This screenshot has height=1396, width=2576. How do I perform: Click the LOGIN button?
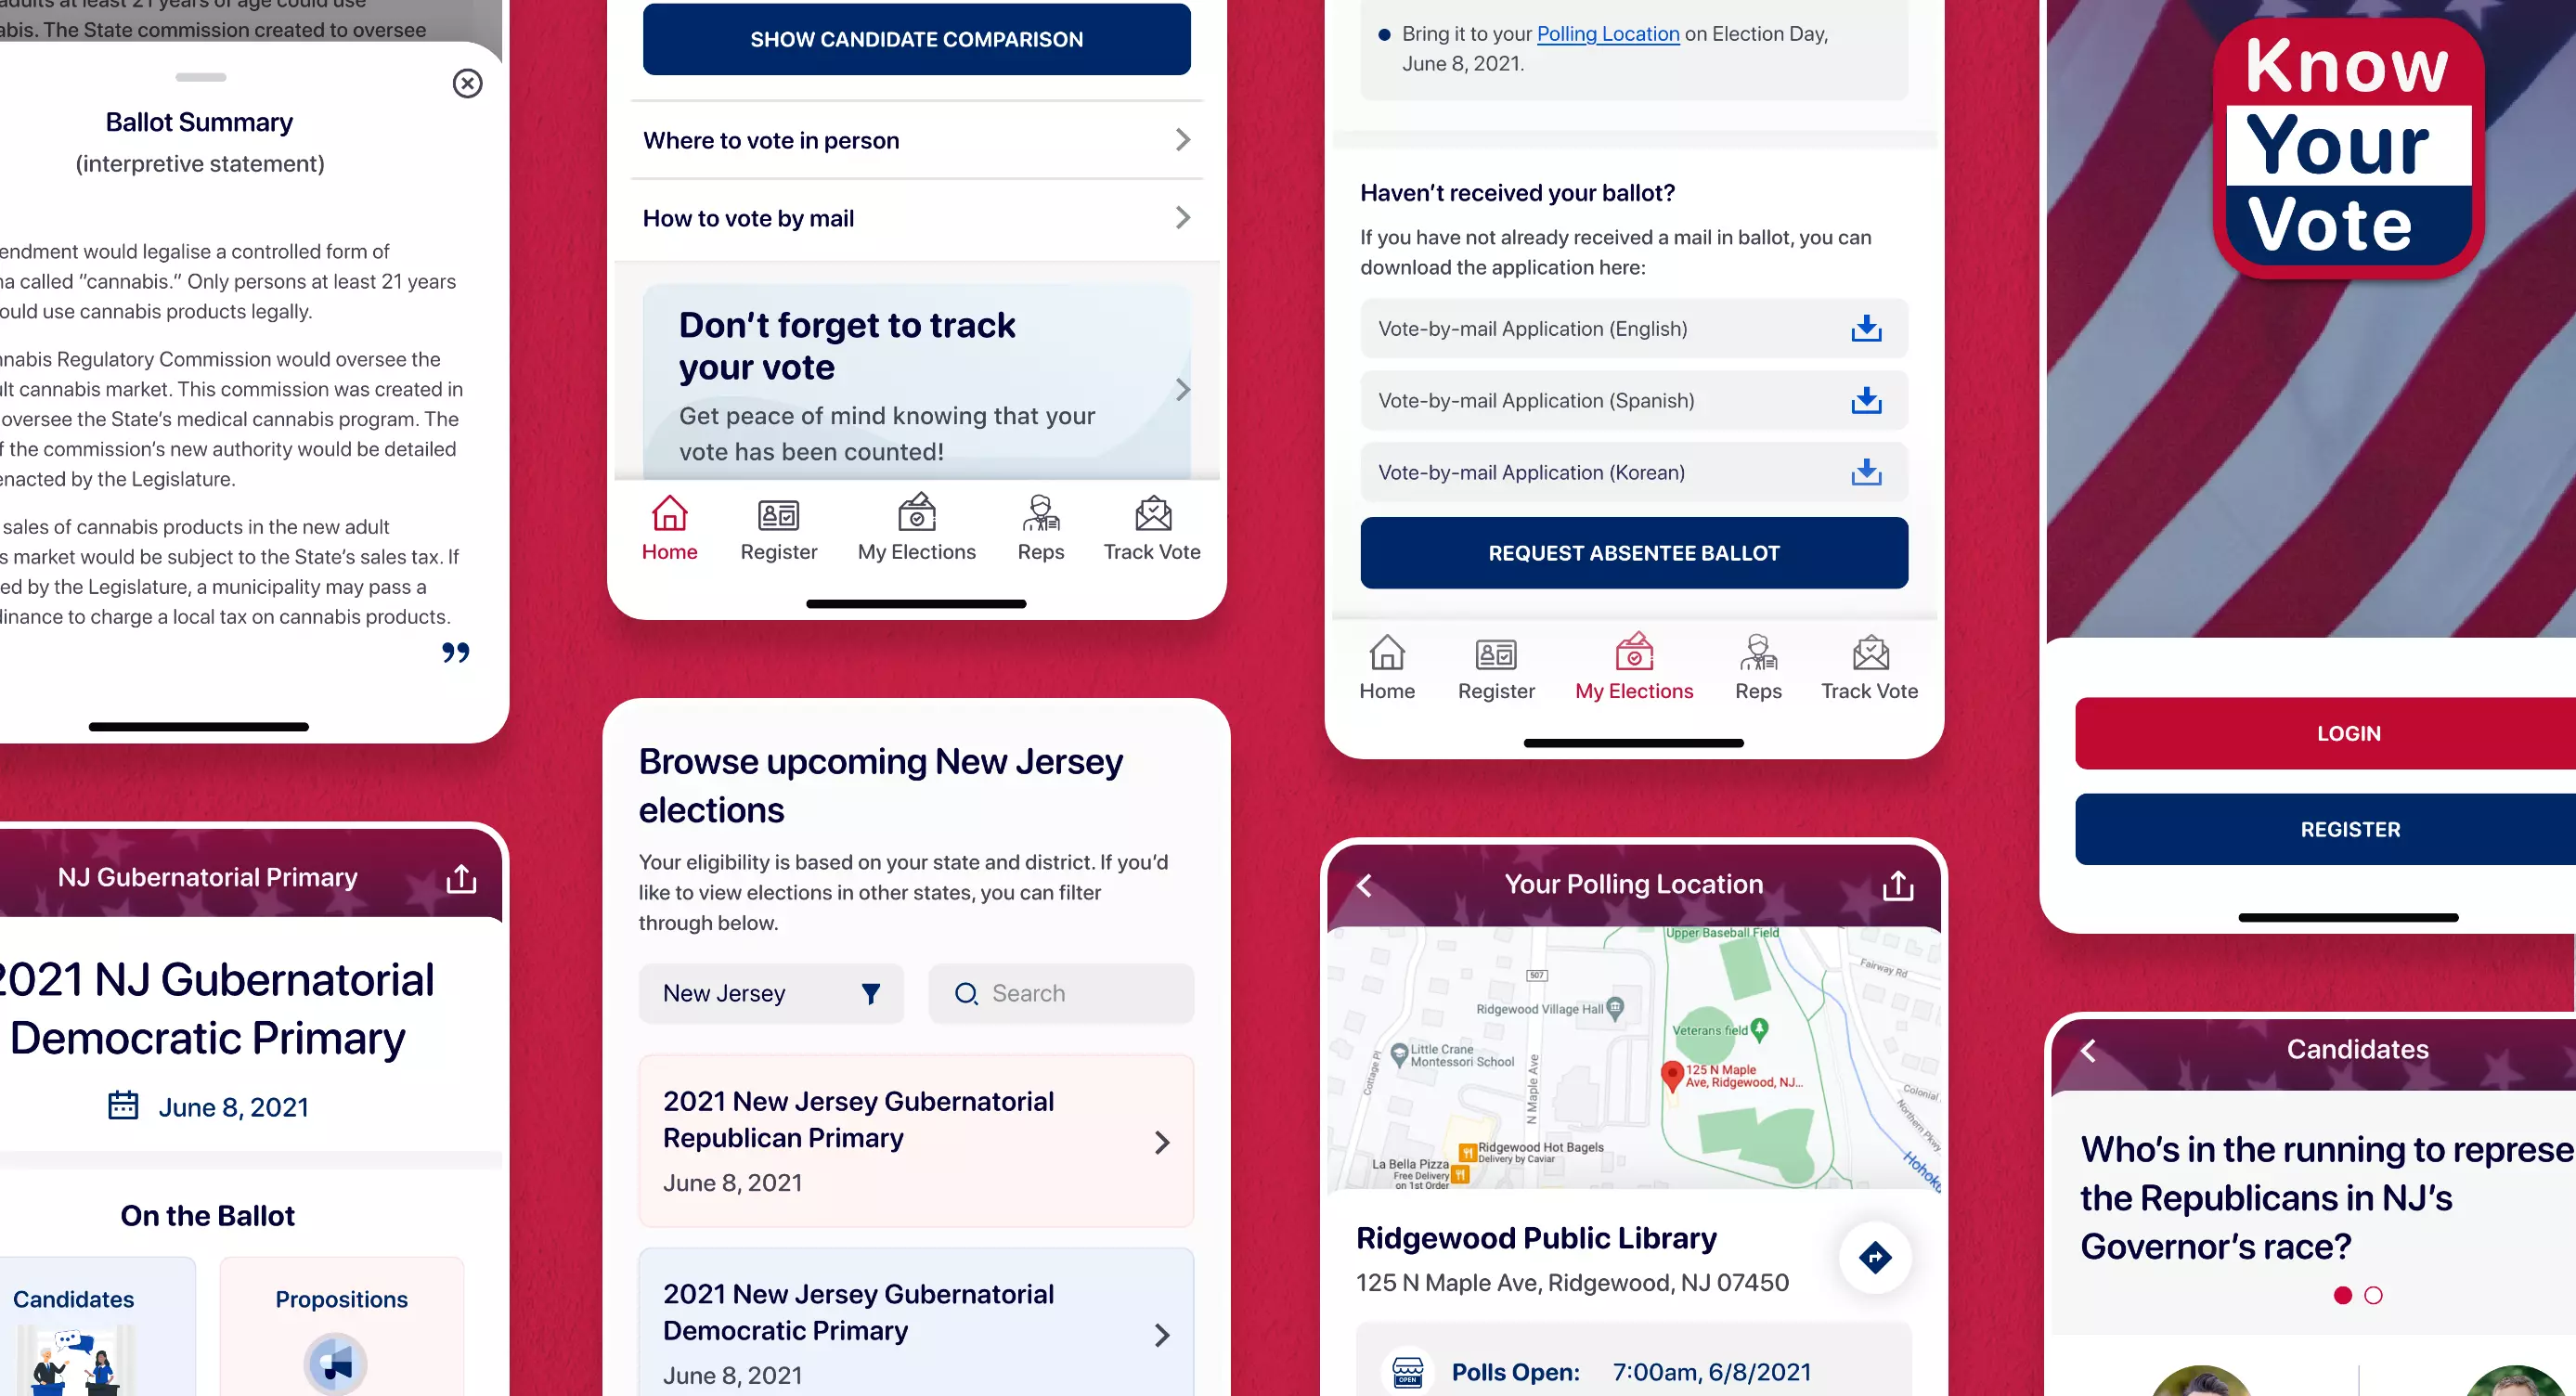(2348, 732)
